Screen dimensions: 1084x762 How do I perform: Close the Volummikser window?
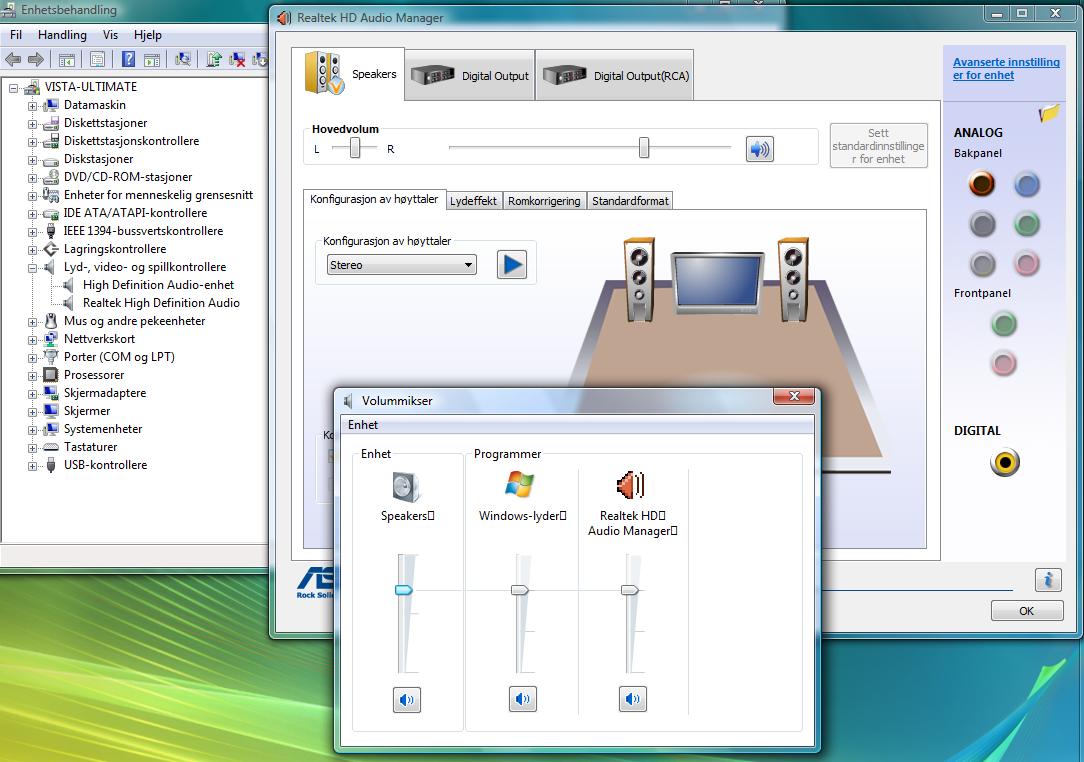click(794, 396)
